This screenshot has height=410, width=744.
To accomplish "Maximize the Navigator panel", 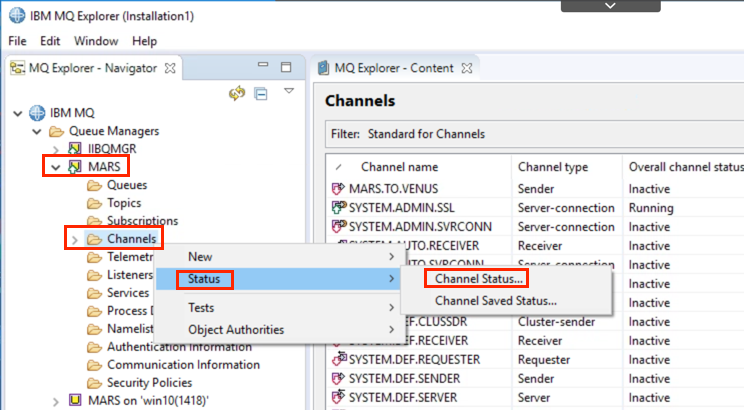I will point(286,67).
